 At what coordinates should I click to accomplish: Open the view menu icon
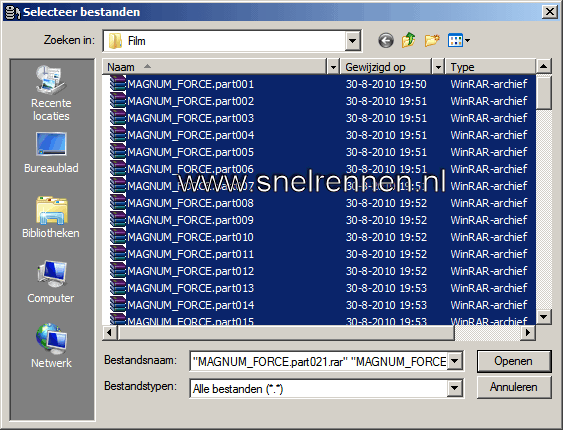tap(459, 40)
